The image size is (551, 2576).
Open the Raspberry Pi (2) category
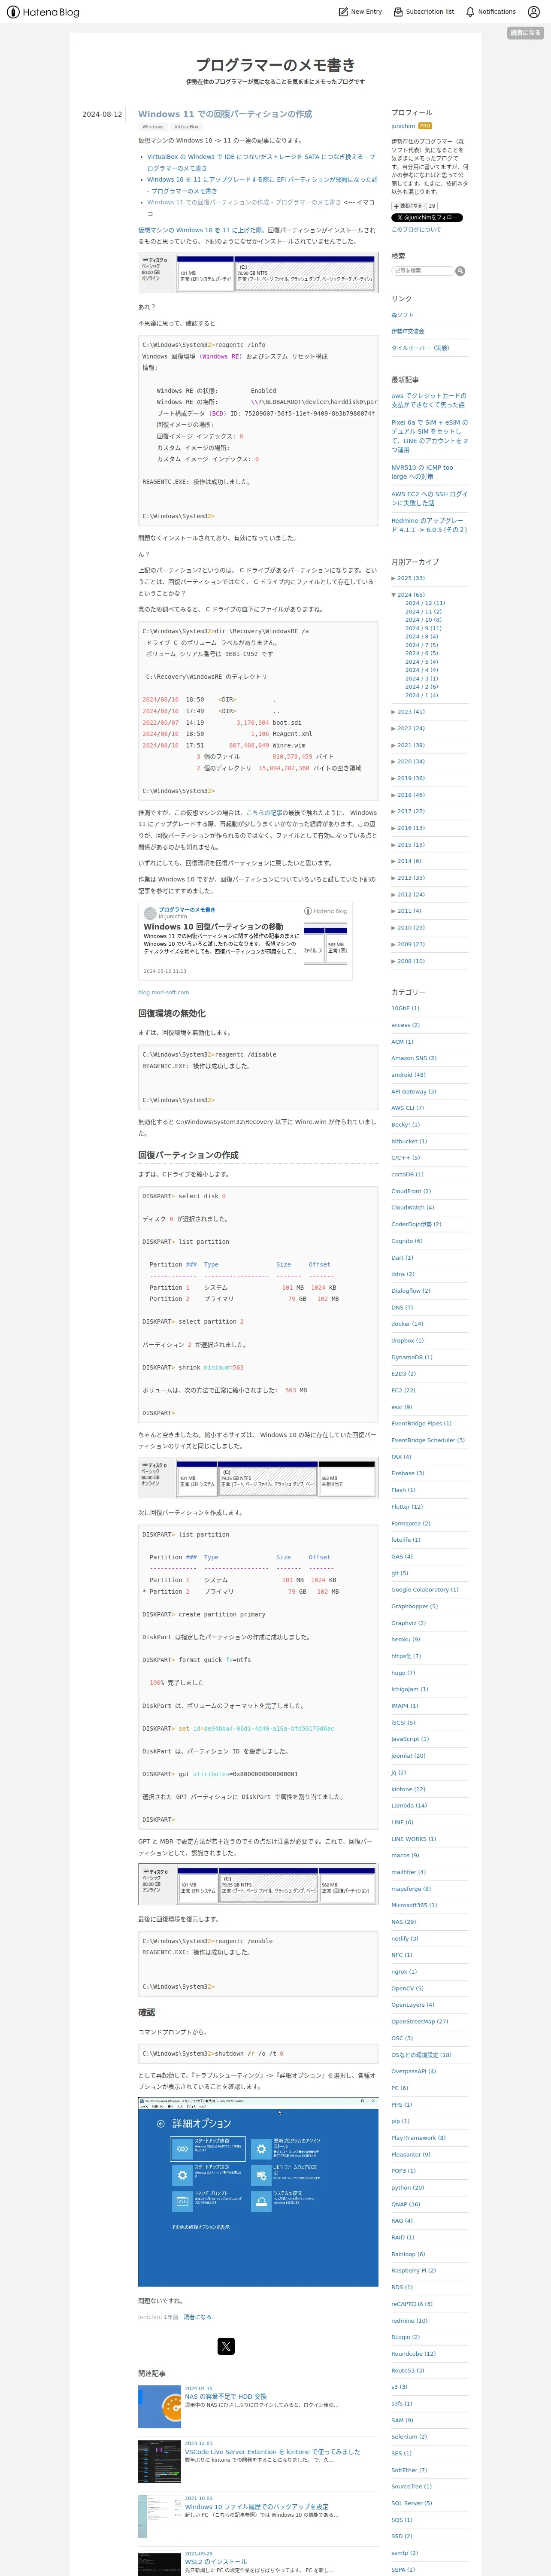[x=413, y=2271]
